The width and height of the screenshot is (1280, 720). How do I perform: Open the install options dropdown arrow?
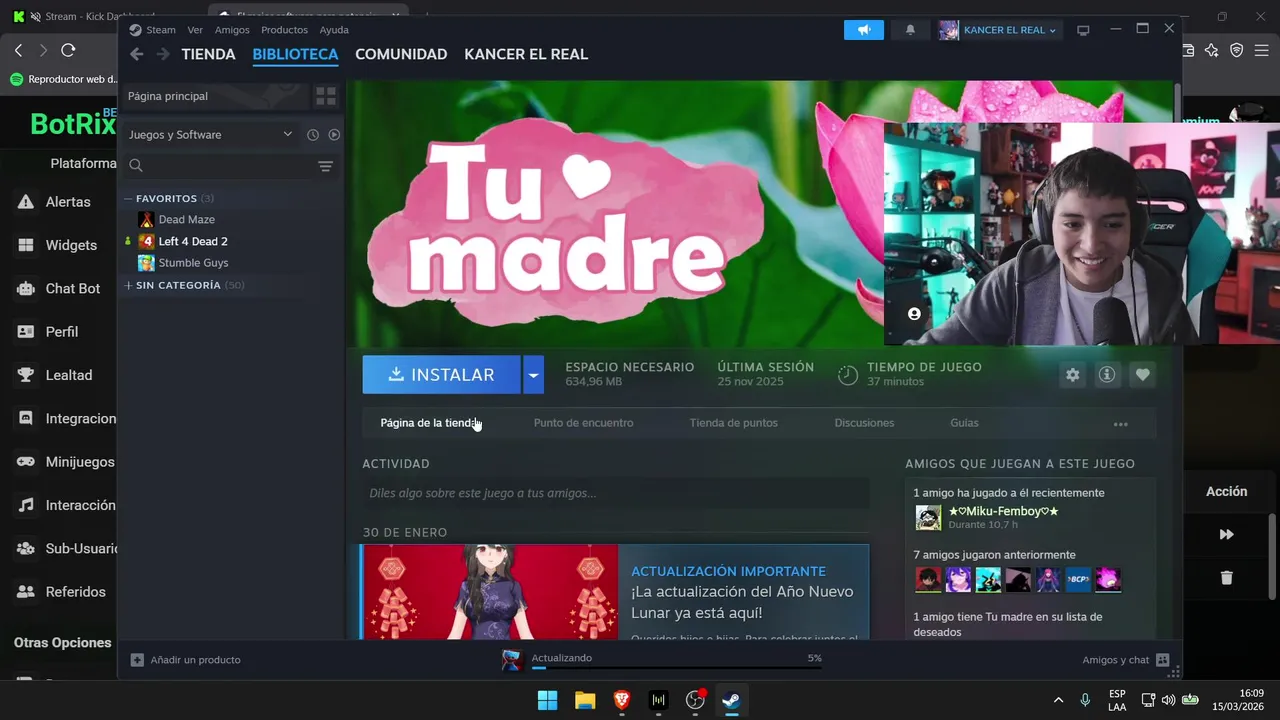coord(533,375)
